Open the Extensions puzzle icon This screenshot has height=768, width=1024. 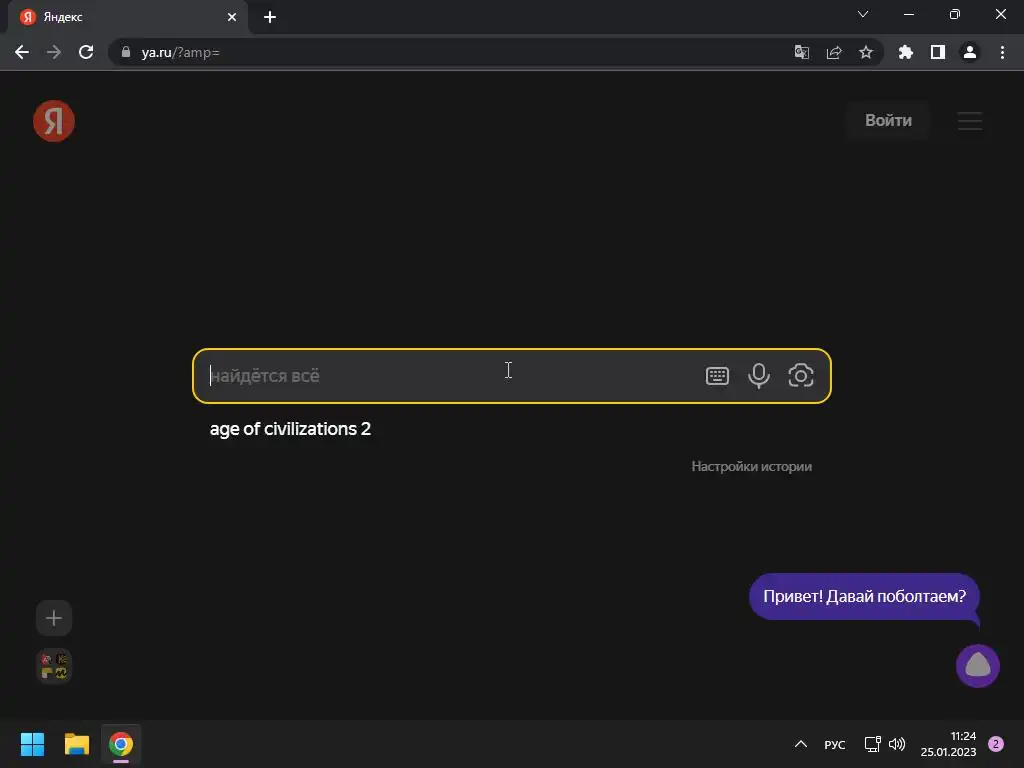(905, 52)
